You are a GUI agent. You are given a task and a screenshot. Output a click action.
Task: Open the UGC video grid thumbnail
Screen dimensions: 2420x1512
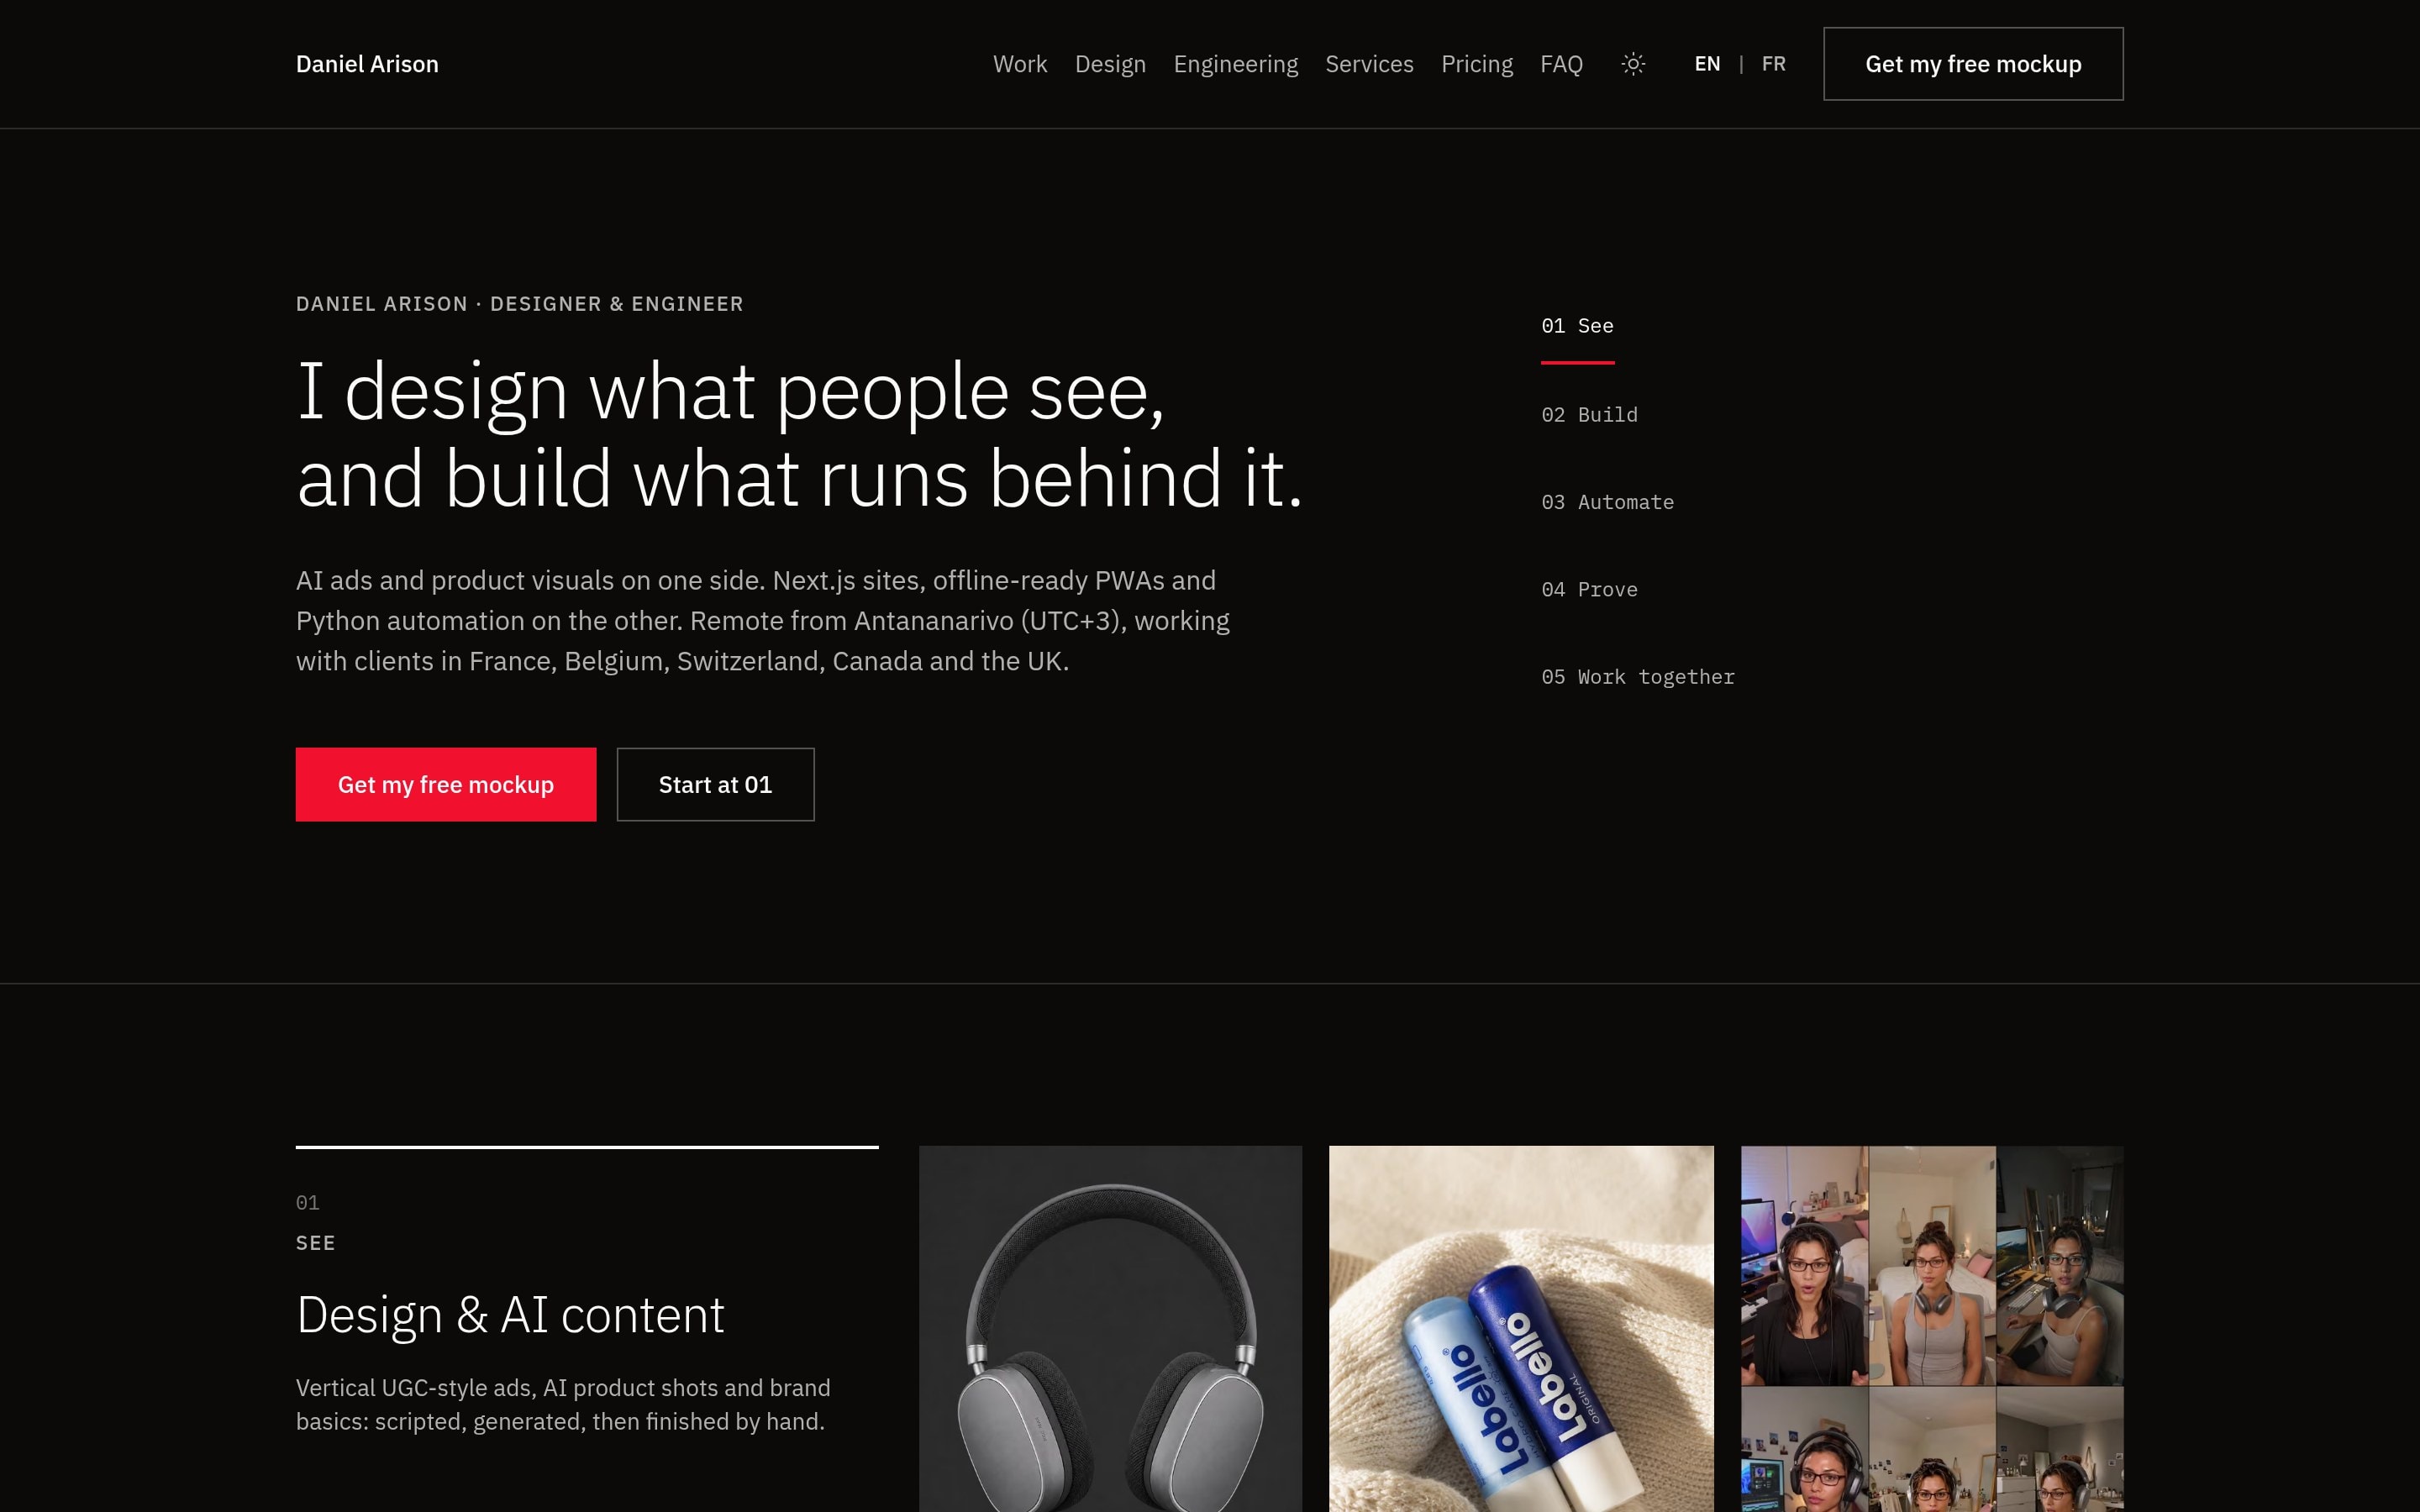(1932, 1328)
